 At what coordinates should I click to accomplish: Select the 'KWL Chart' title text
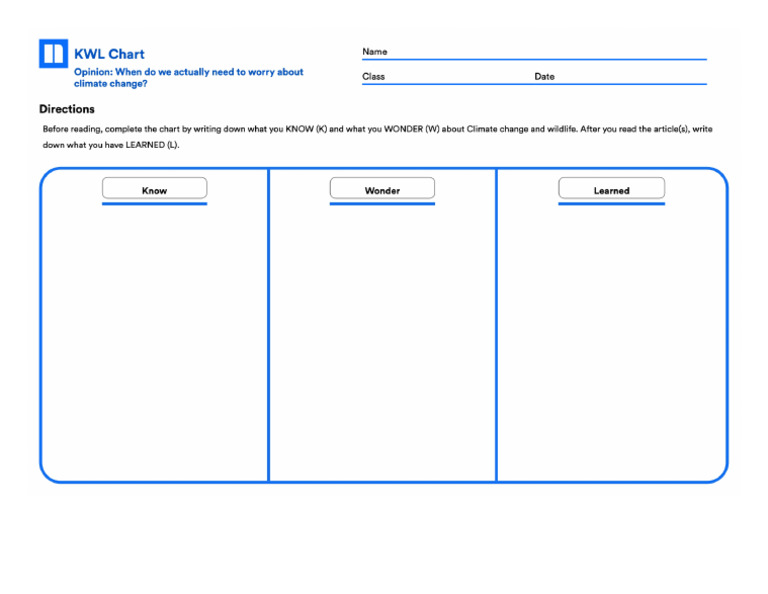point(109,54)
